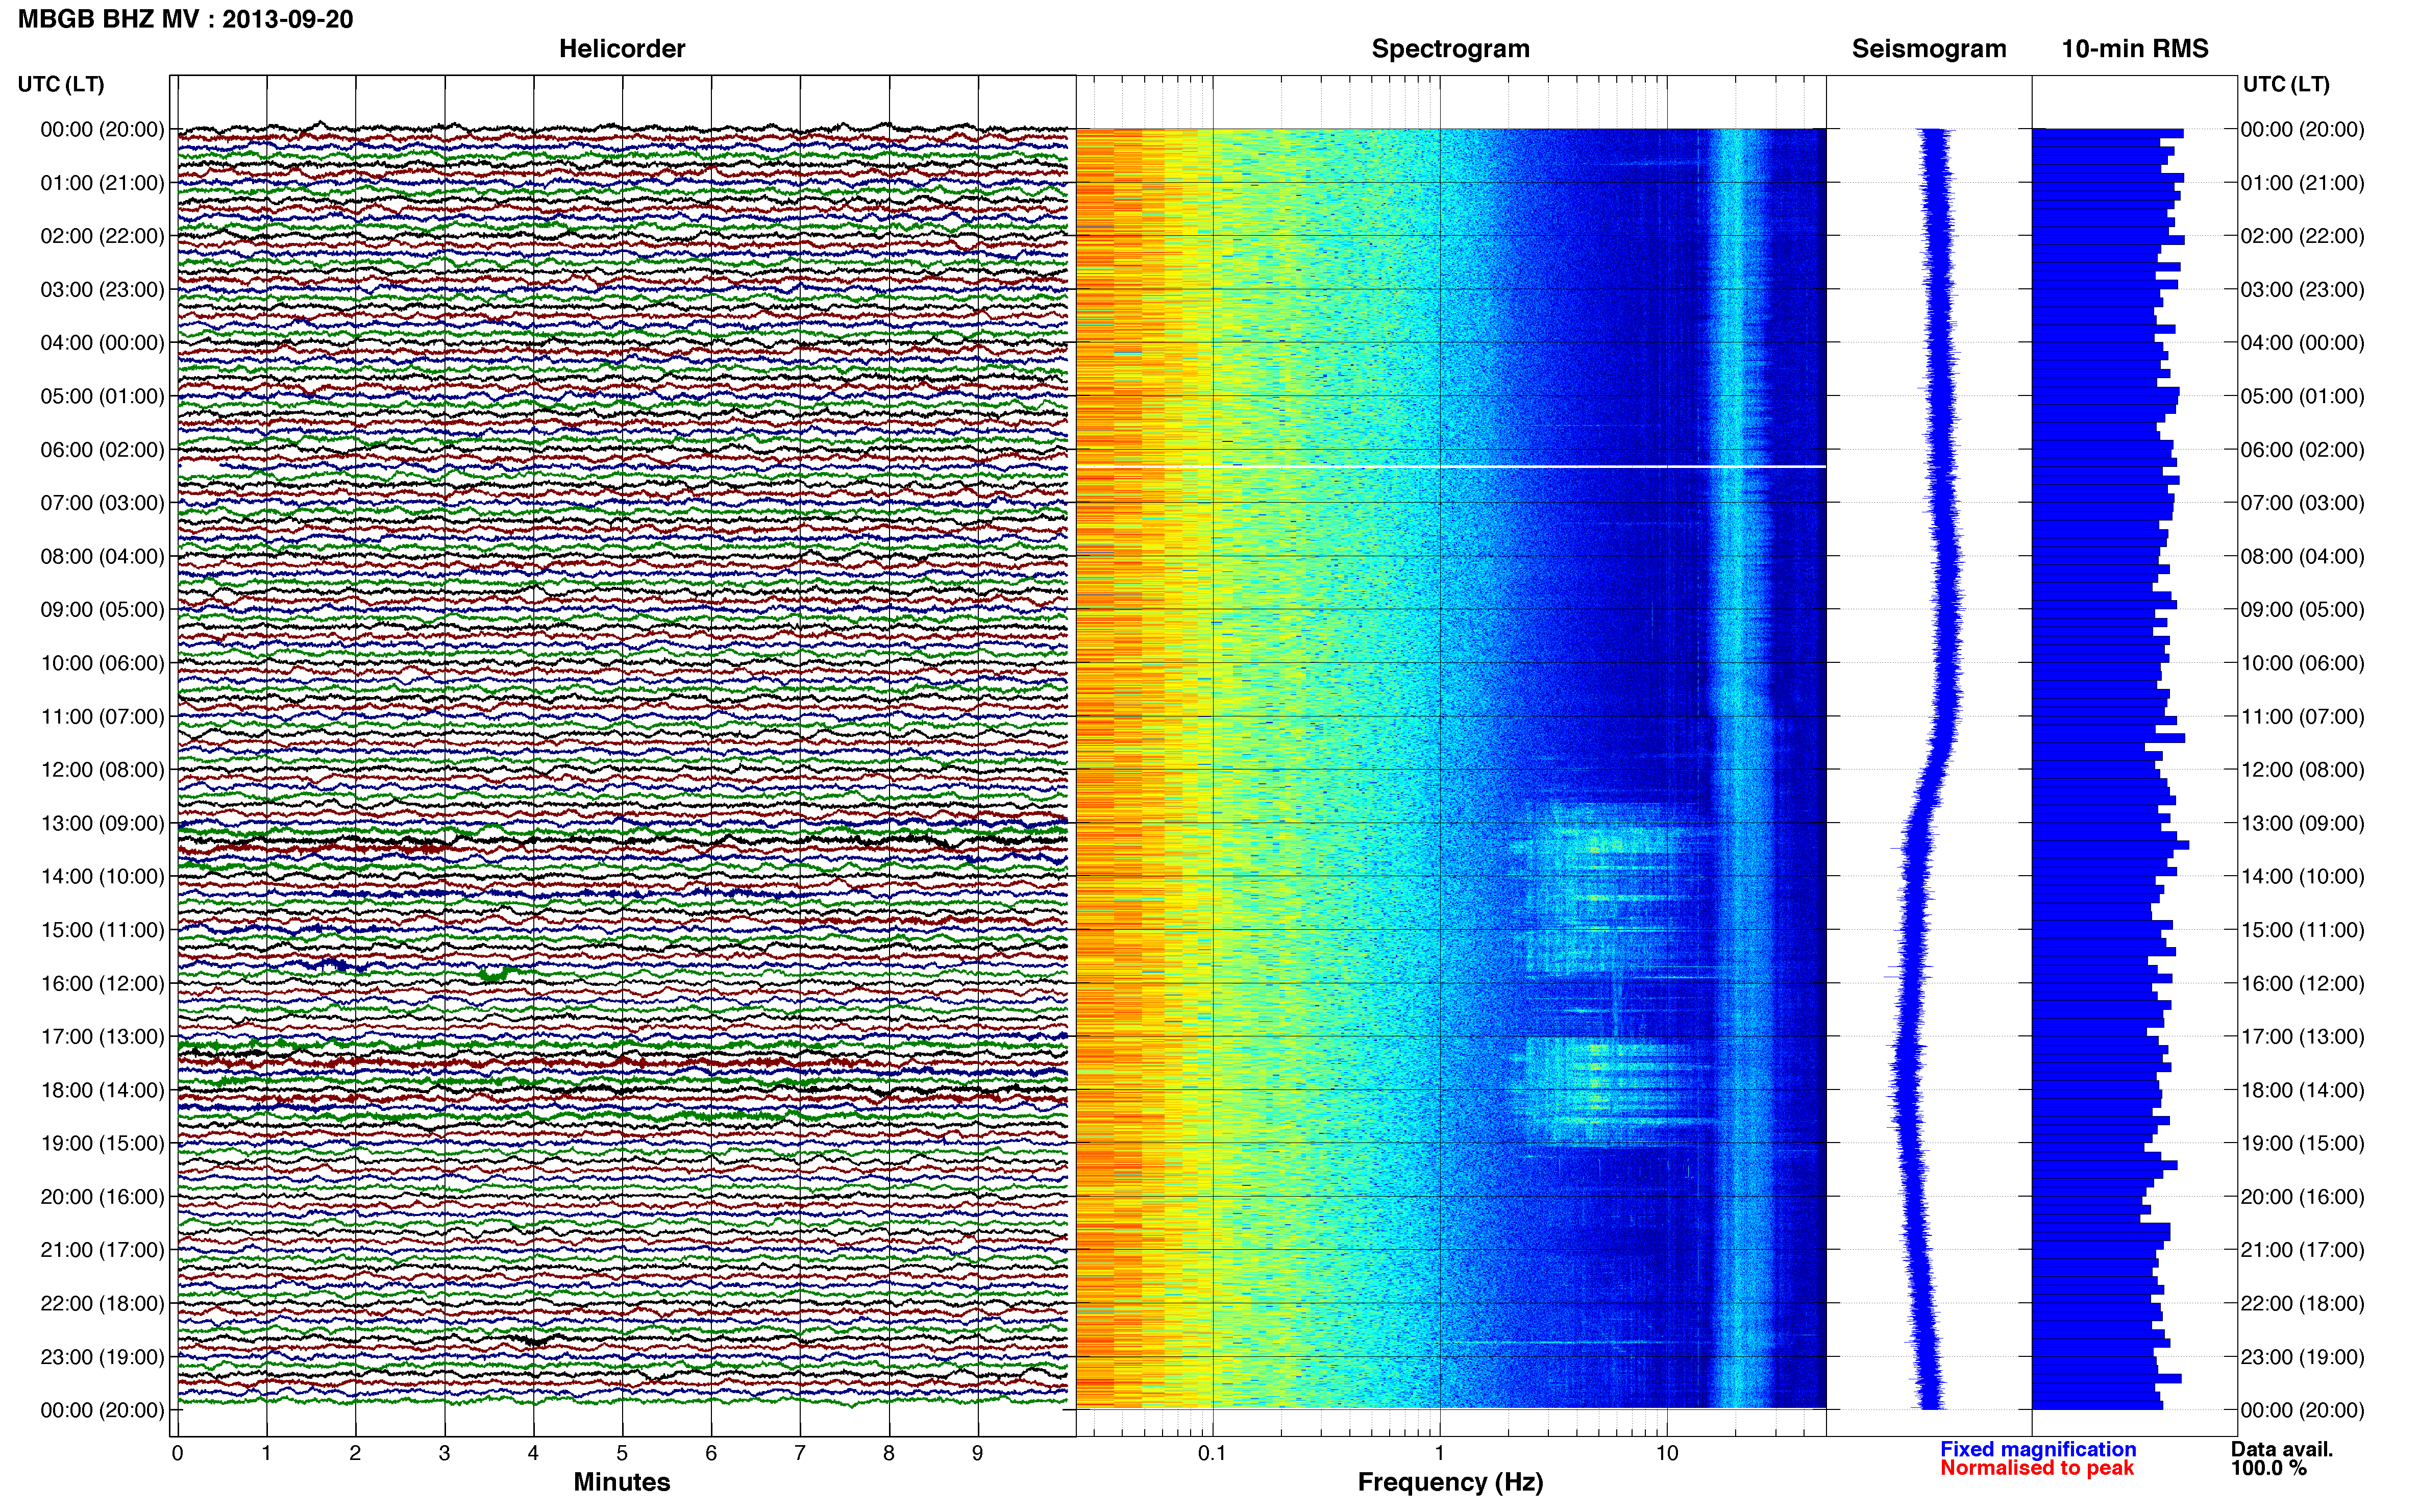Click the Minutes axis tick label '5'
Image resolution: width=2419 pixels, height=1512 pixels.
(x=622, y=1453)
